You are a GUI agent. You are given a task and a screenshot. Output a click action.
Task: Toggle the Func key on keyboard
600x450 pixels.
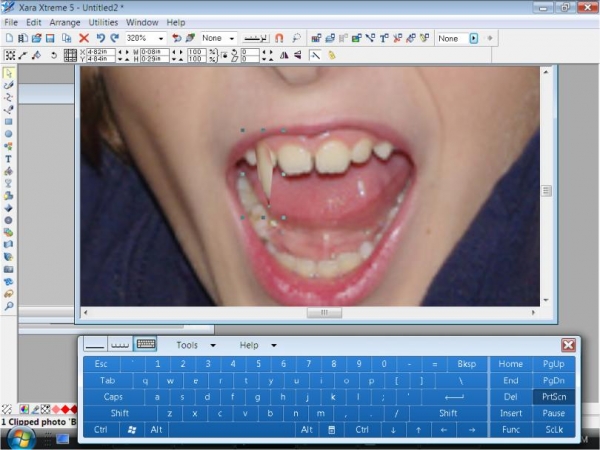click(510, 430)
